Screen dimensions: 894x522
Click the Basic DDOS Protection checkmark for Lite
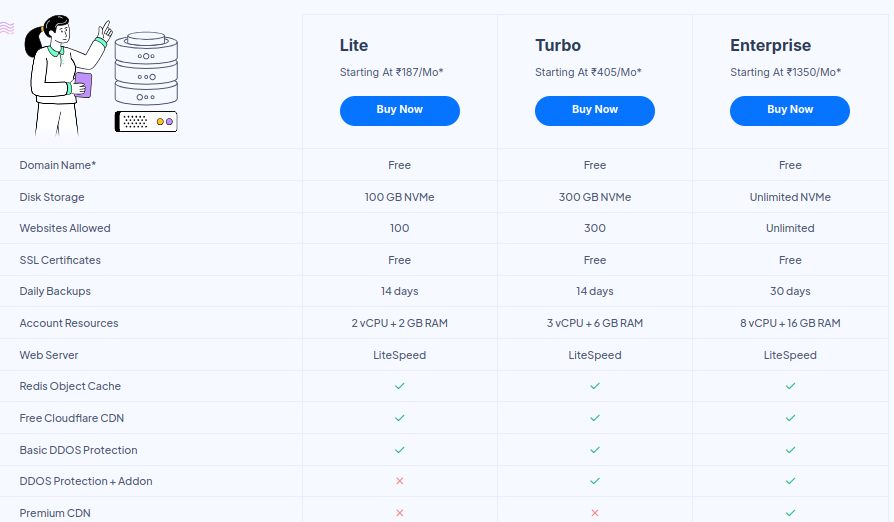(x=399, y=450)
